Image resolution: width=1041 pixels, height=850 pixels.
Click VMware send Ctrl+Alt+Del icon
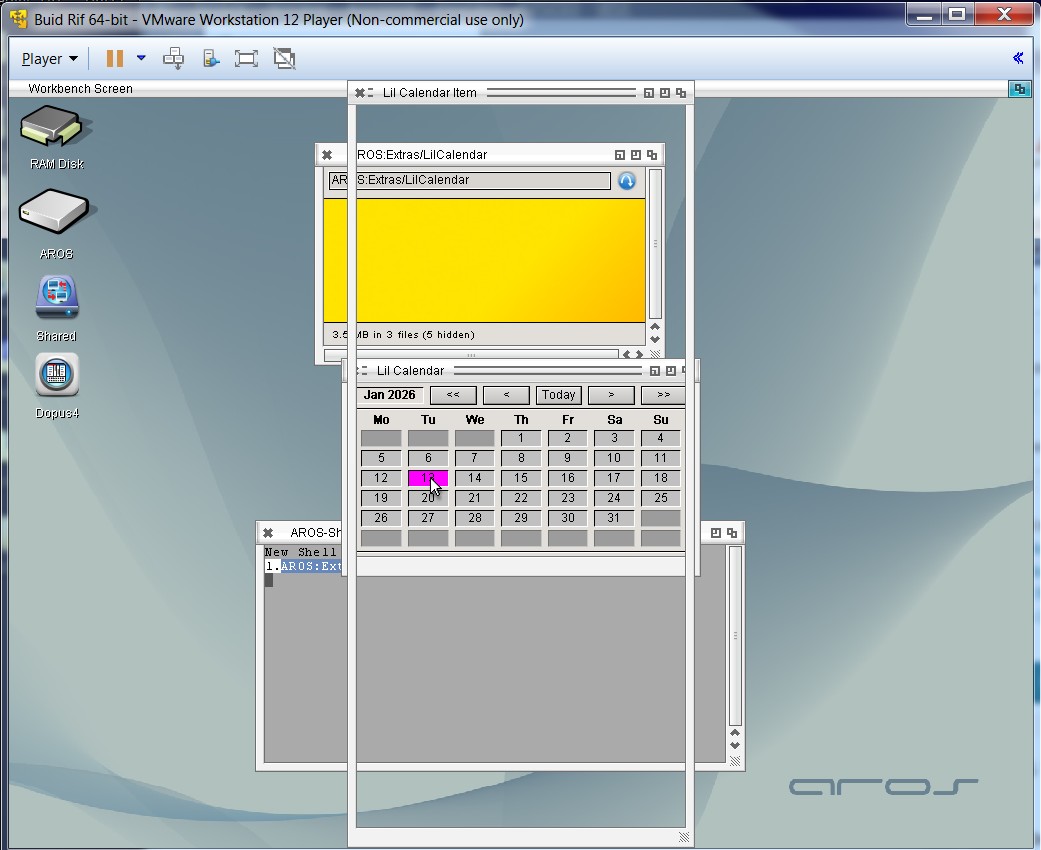173,59
